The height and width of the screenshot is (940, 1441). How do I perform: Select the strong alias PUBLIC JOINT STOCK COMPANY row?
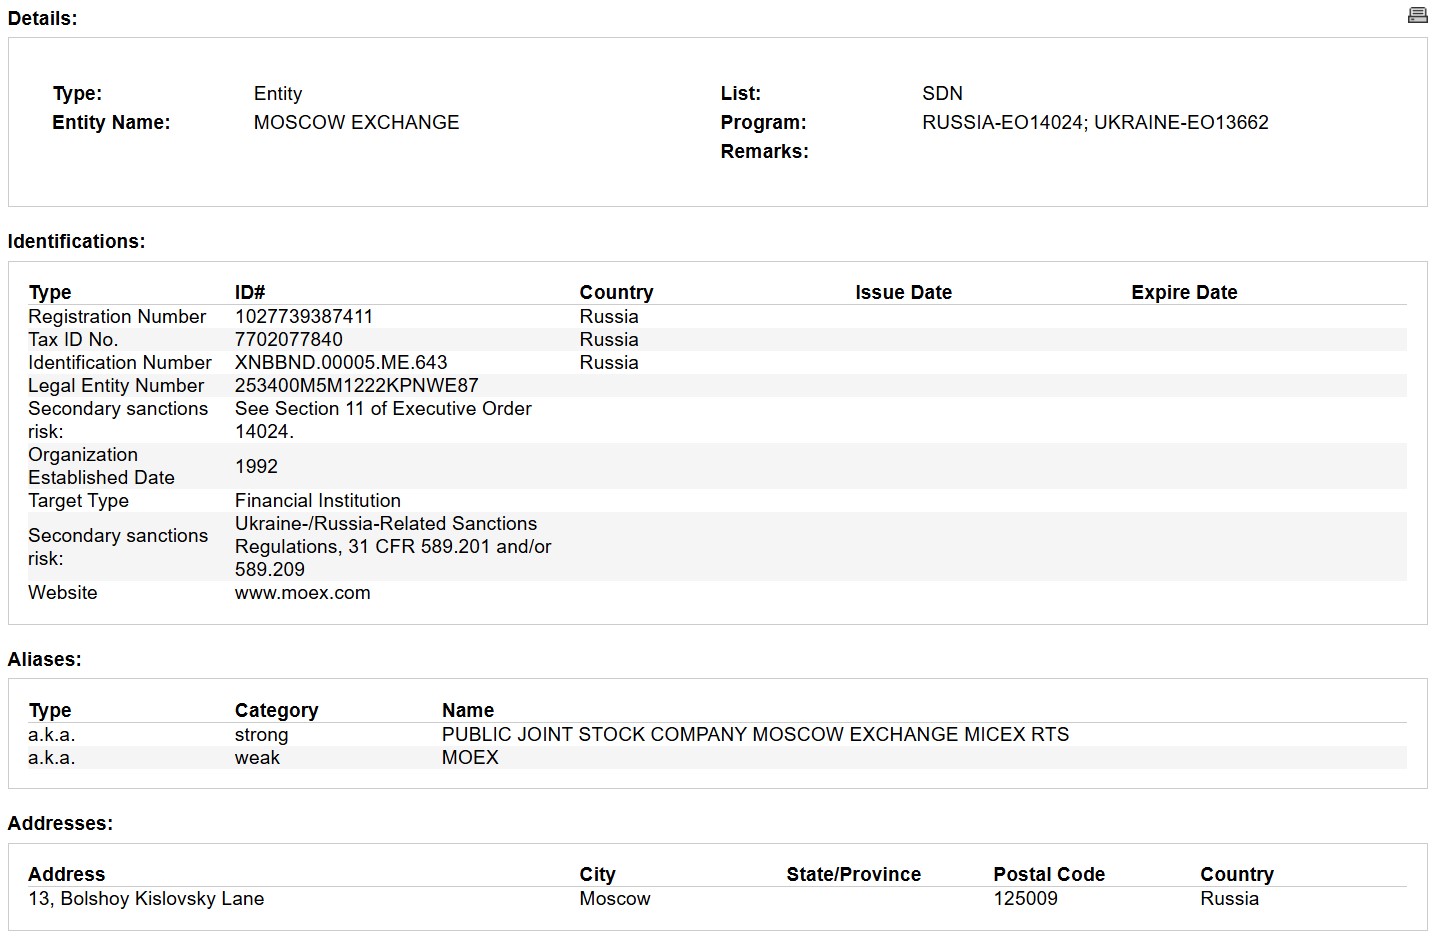pyautogui.click(x=755, y=734)
